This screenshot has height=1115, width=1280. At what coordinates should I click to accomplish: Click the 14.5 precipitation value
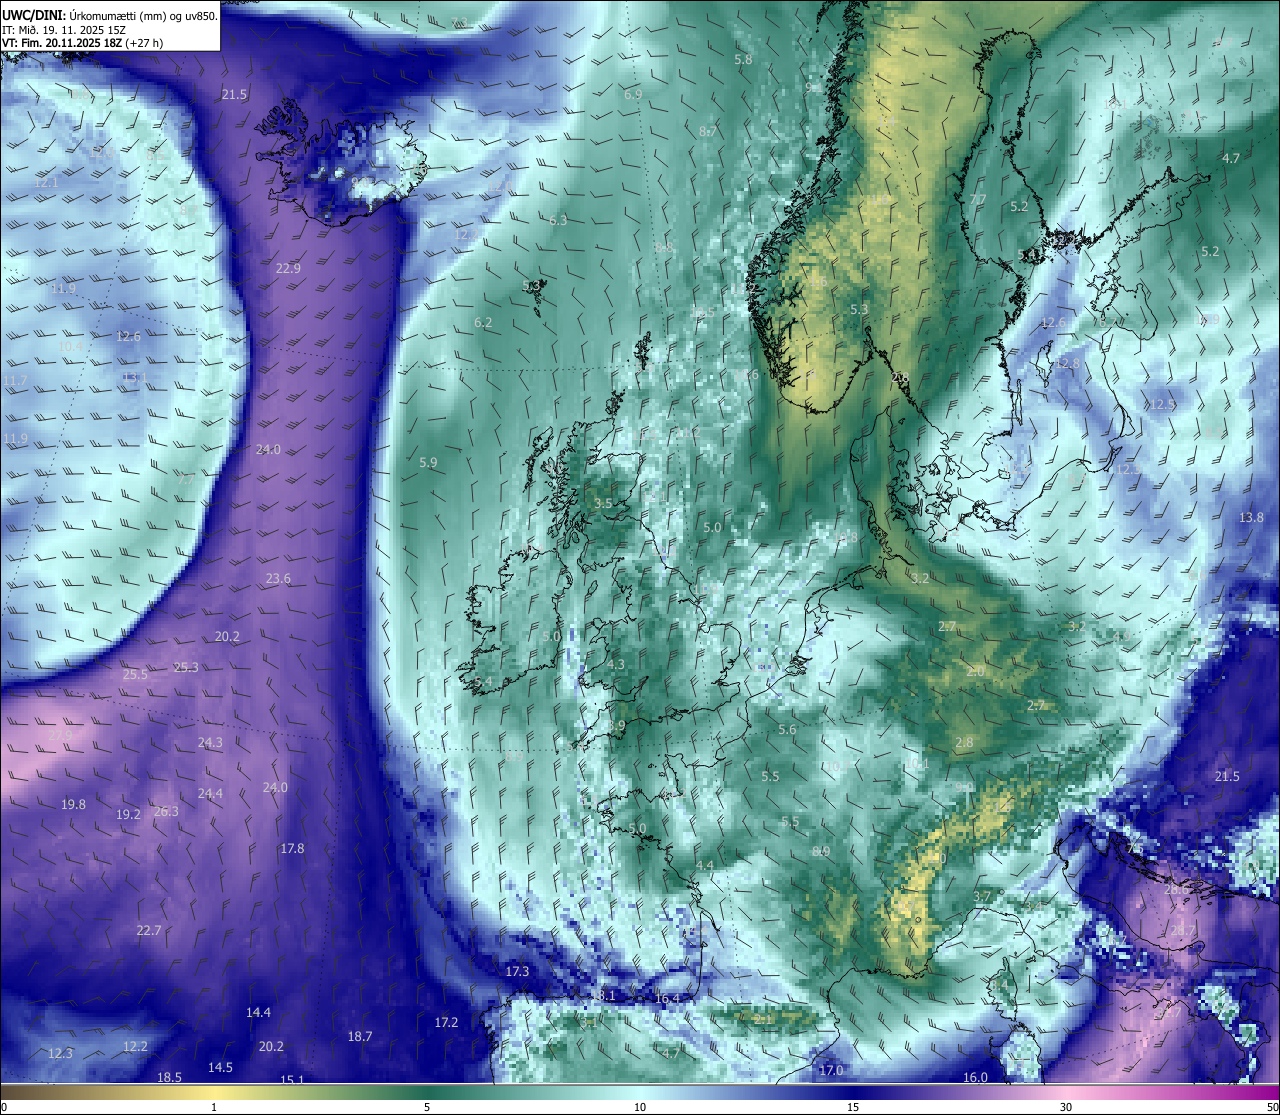pyautogui.click(x=220, y=1068)
